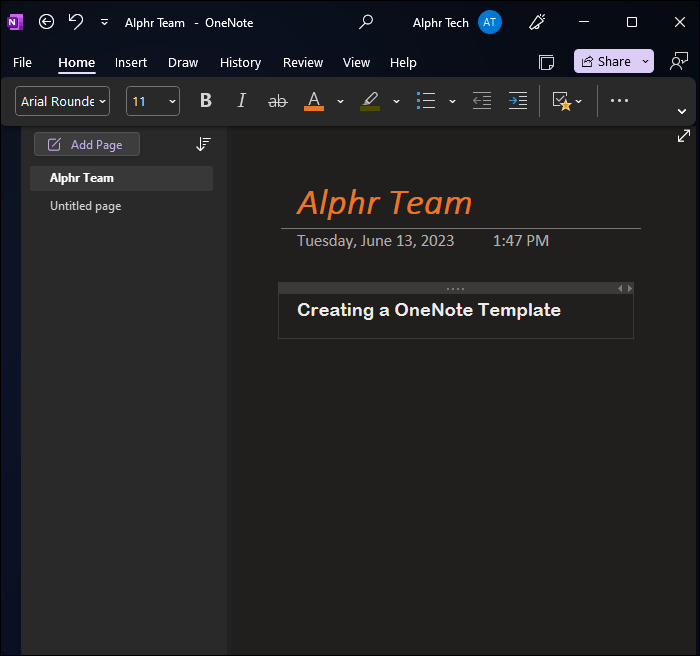
Task: Open the search magnifier icon
Action: tap(366, 22)
